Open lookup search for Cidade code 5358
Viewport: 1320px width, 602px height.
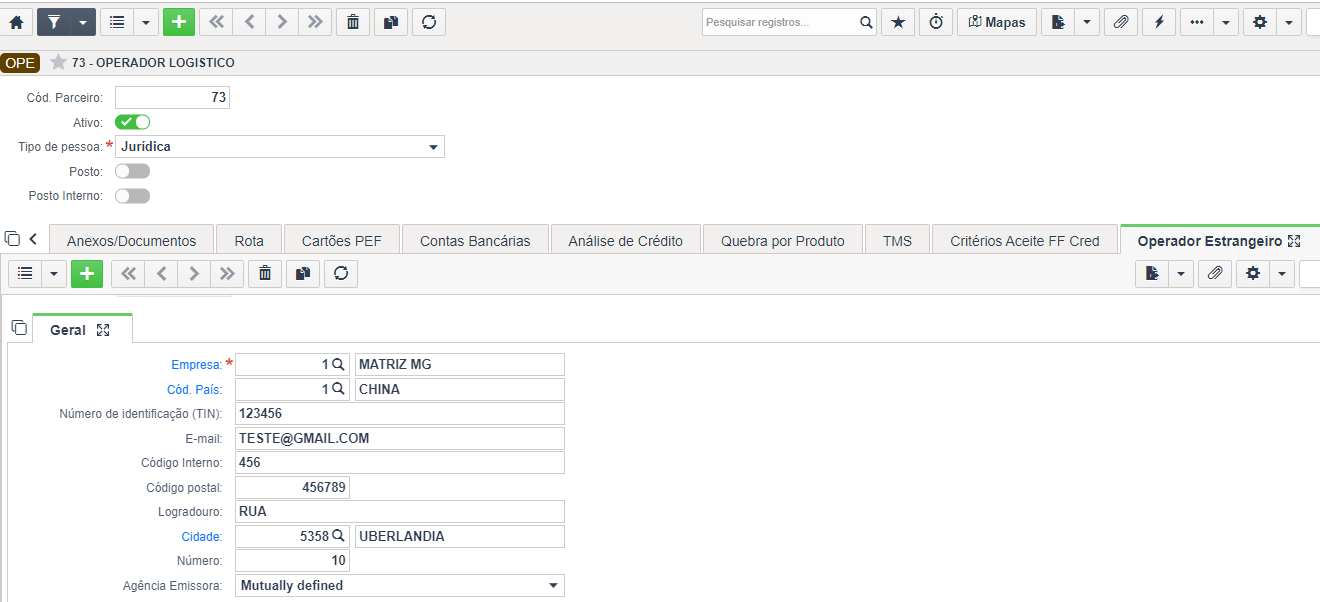[338, 536]
